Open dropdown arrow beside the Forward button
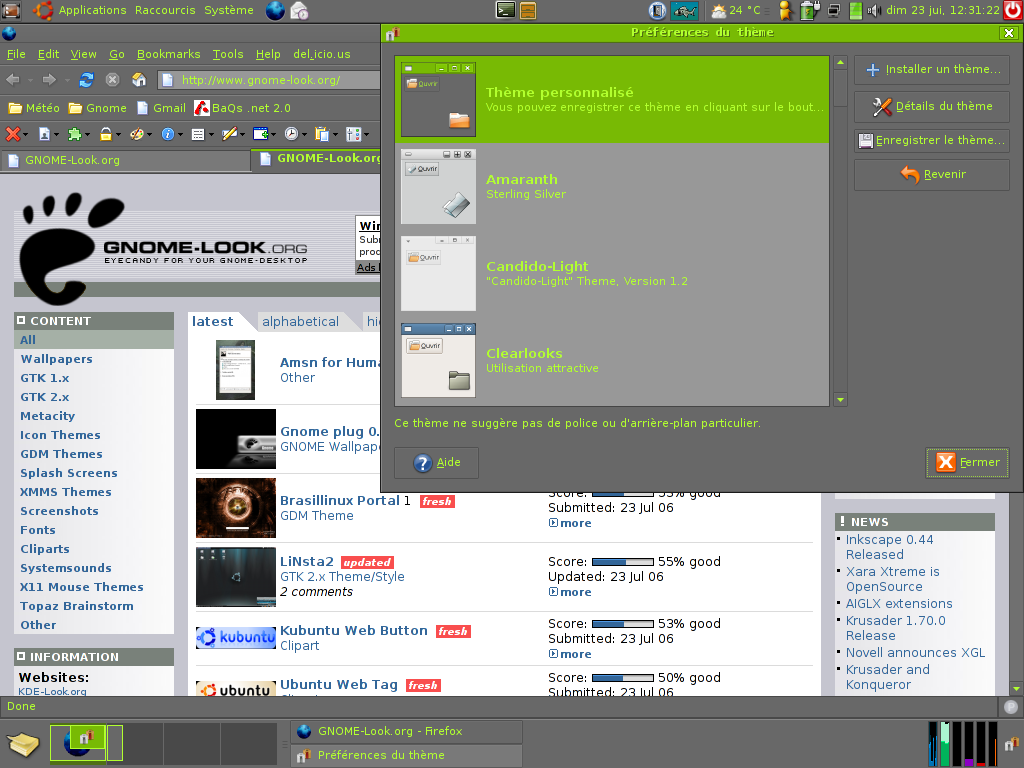This screenshot has height=768, width=1024. [67, 80]
